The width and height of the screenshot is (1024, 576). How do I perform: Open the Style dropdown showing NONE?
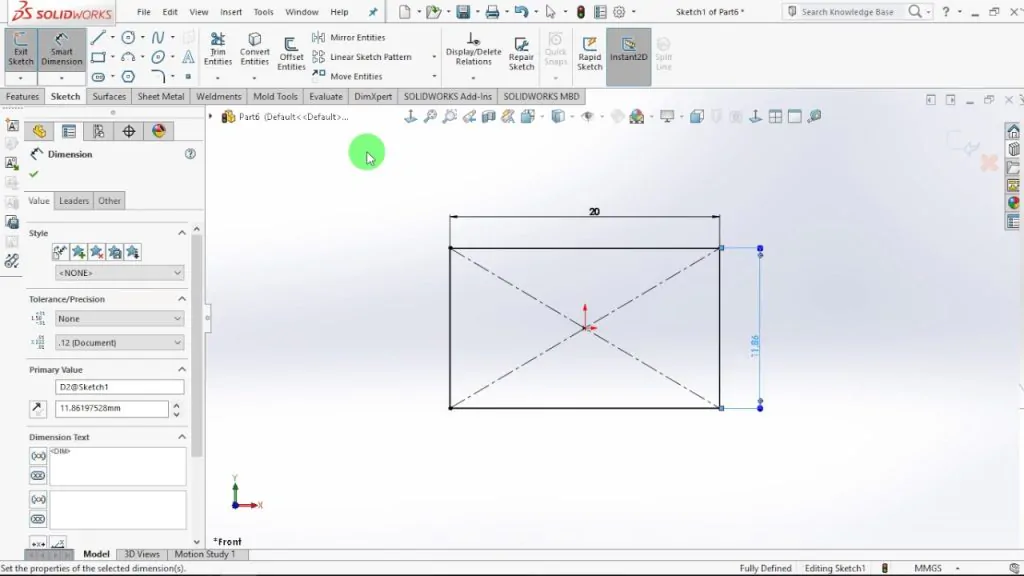point(120,272)
